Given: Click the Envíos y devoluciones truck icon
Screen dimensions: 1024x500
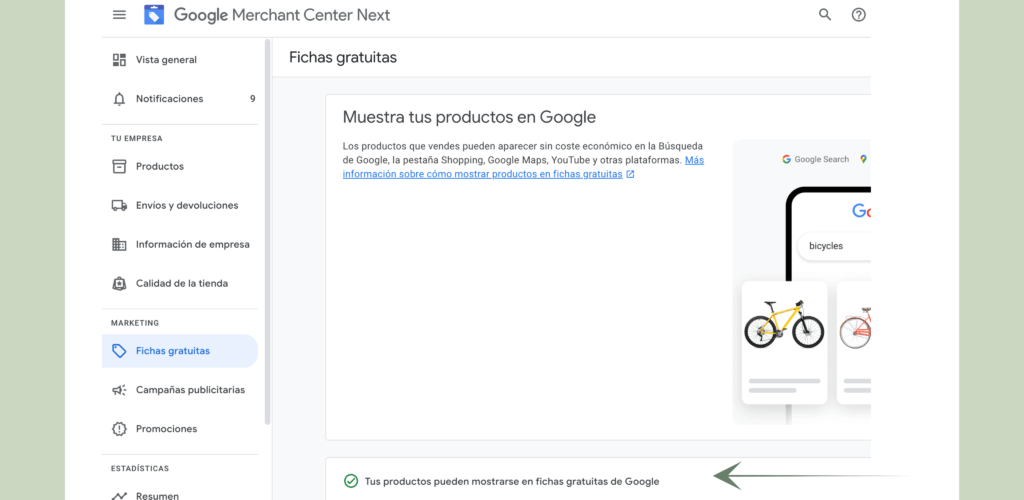Looking at the screenshot, I should 119,206.
